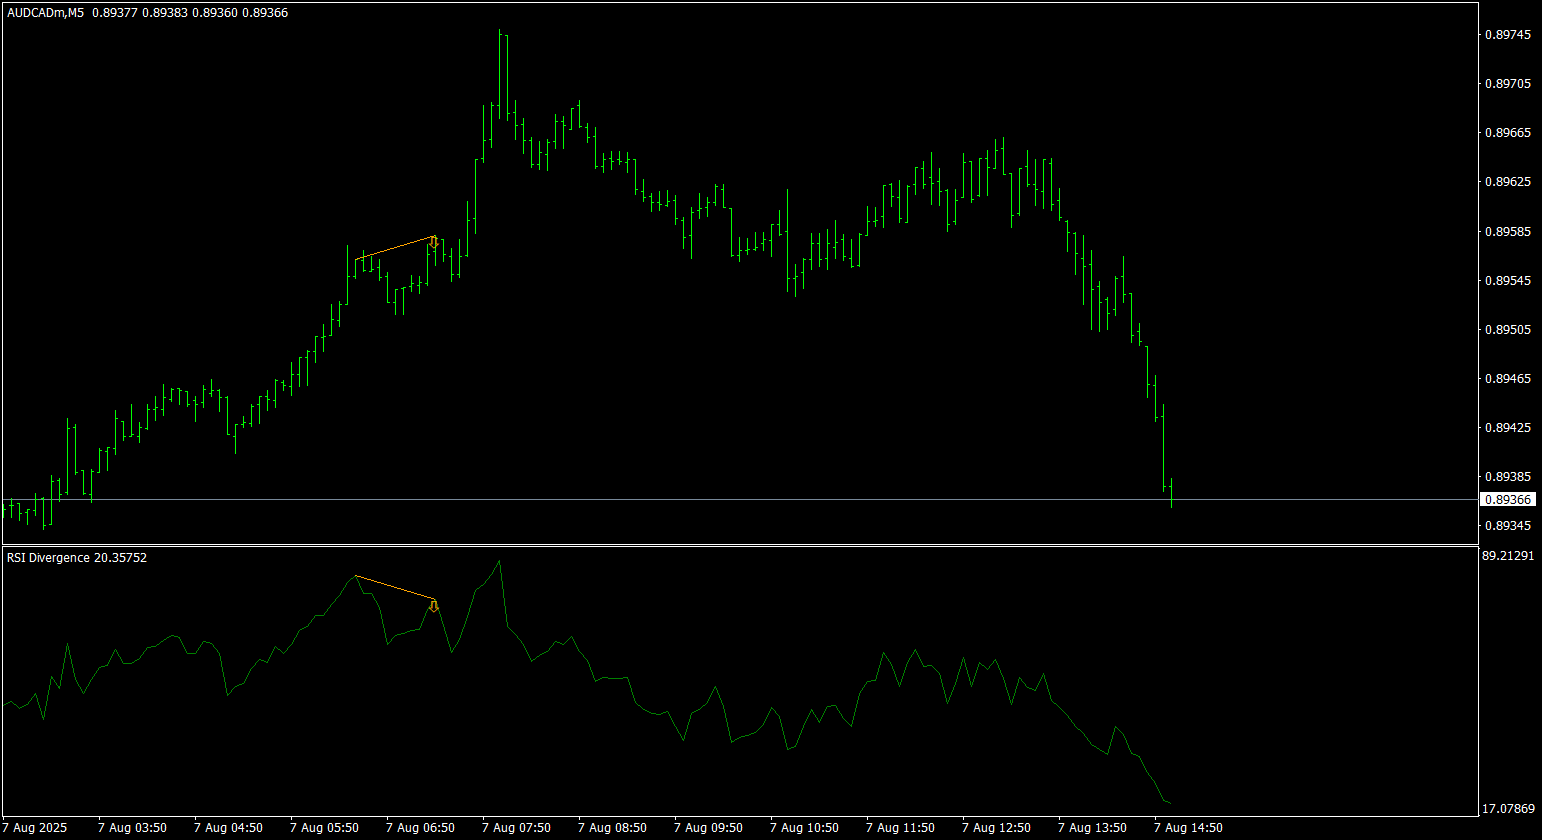The height and width of the screenshot is (840, 1542).
Task: Select the orange divergence line on RSI
Action: tap(395, 588)
